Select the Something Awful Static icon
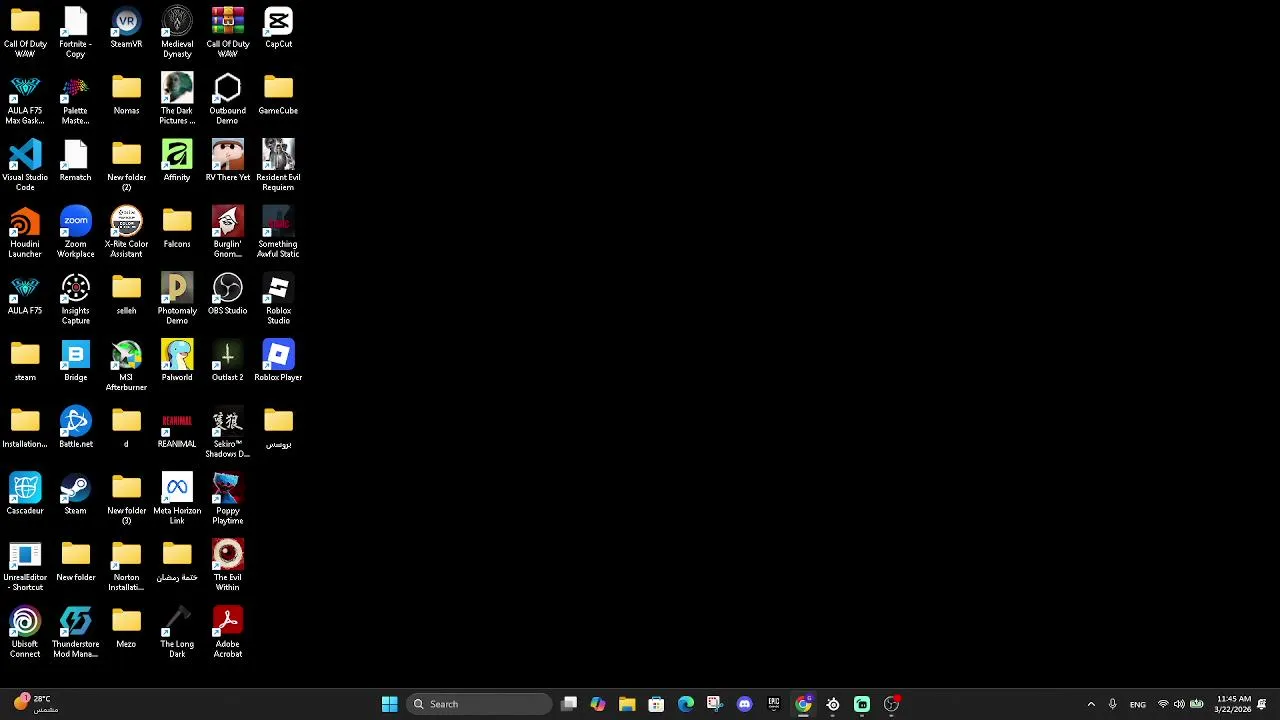Image resolution: width=1280 pixels, height=720 pixels. [x=278, y=233]
